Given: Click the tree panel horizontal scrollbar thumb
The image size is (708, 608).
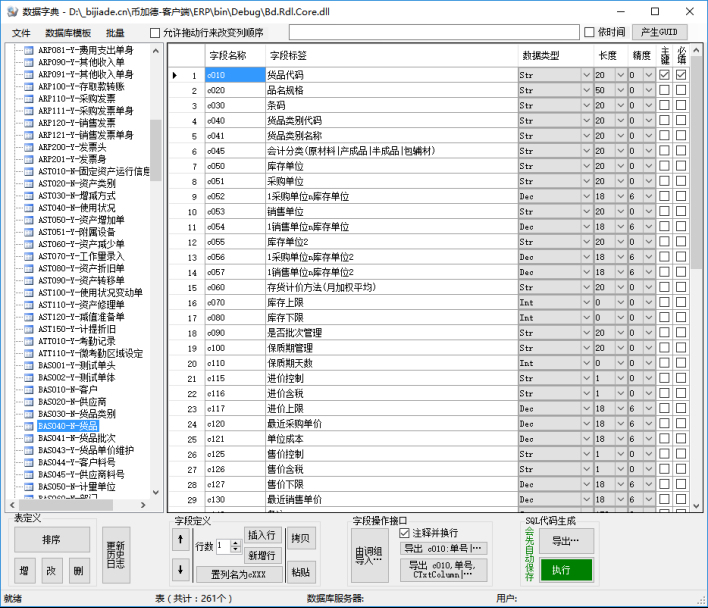Looking at the screenshot, I should click(65, 505).
